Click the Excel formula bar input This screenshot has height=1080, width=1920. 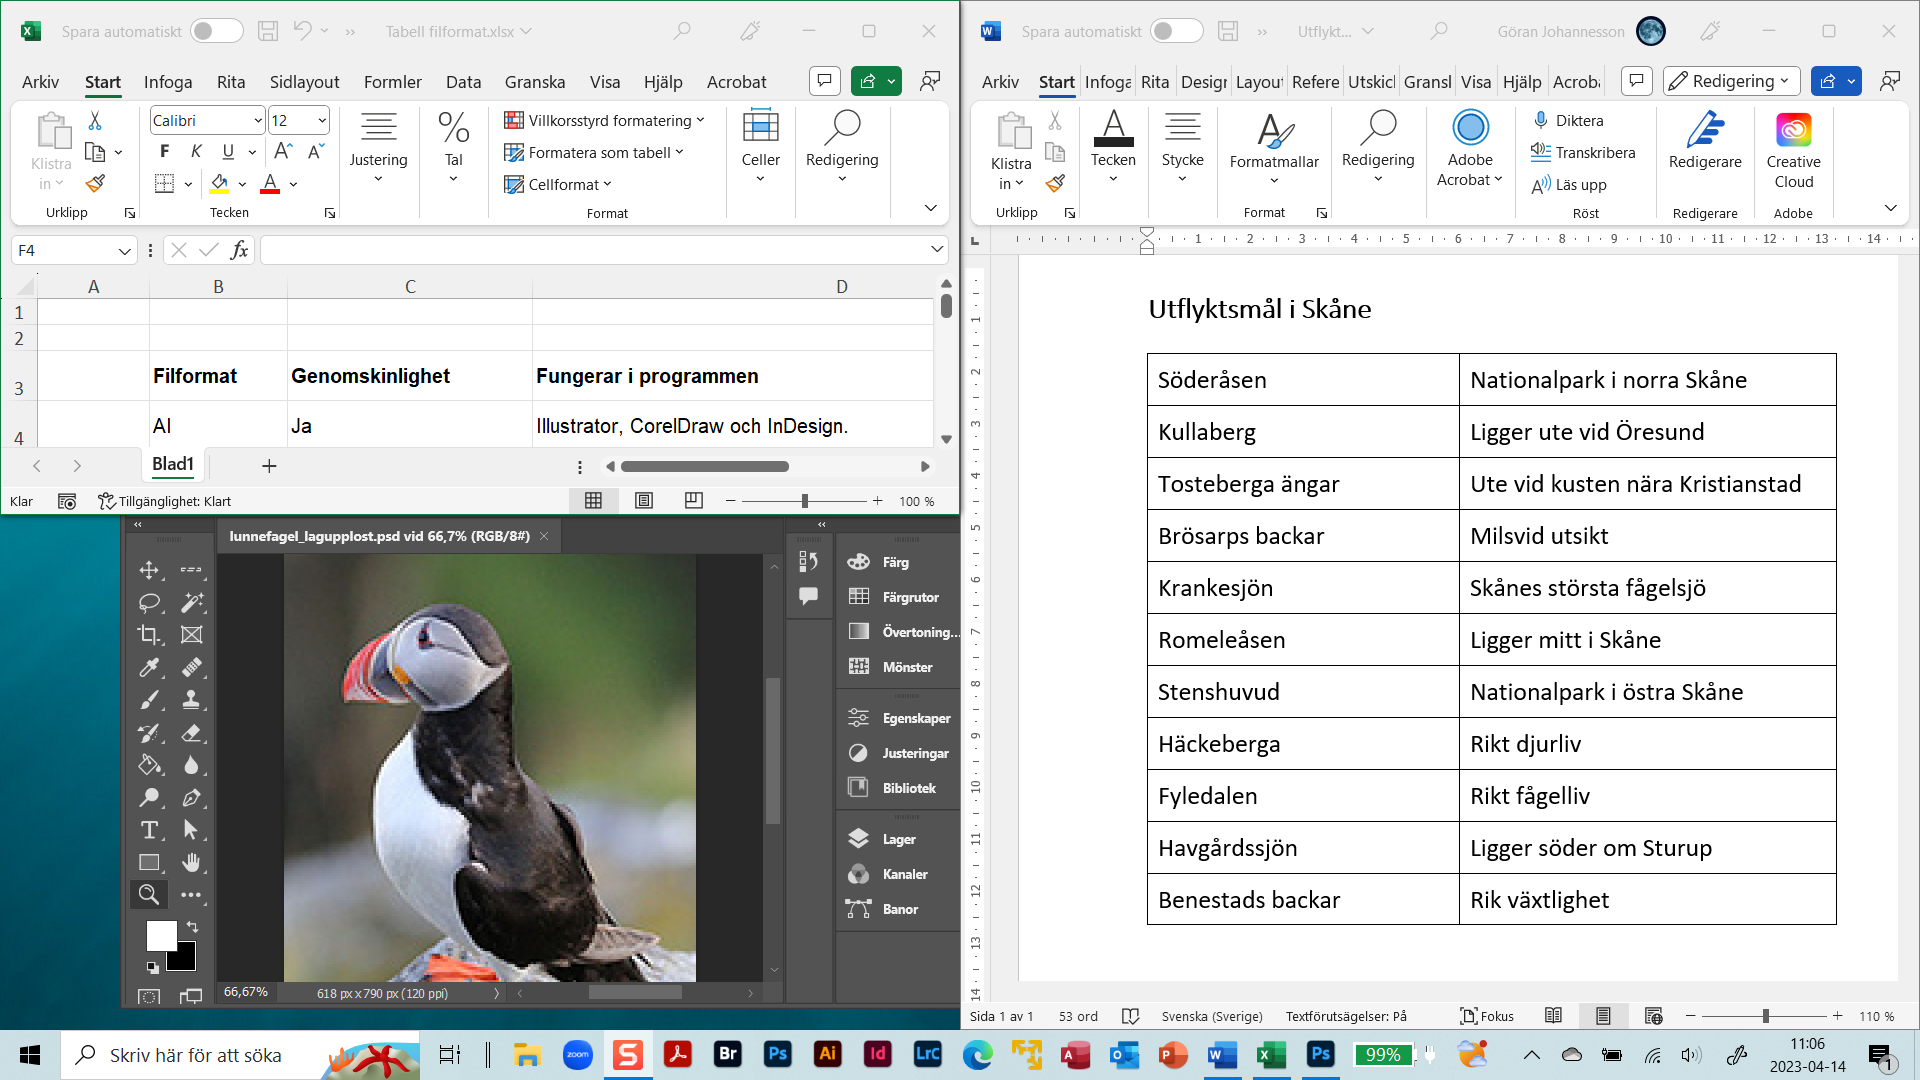pos(590,250)
